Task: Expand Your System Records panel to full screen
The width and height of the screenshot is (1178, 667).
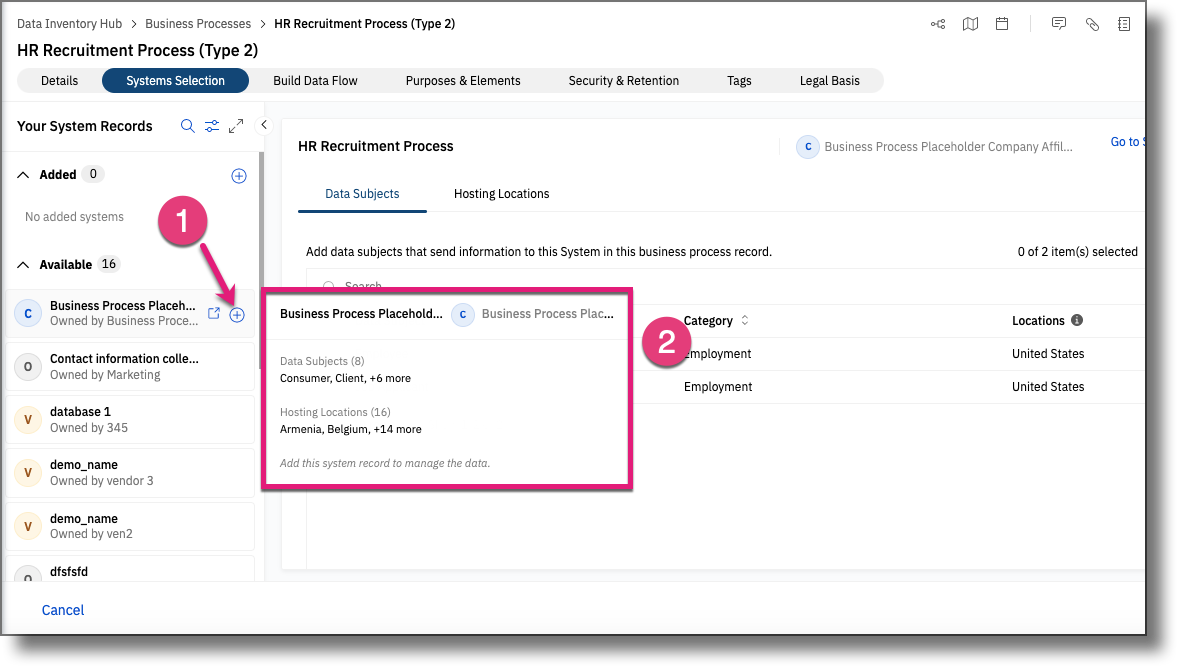Action: click(x=236, y=126)
